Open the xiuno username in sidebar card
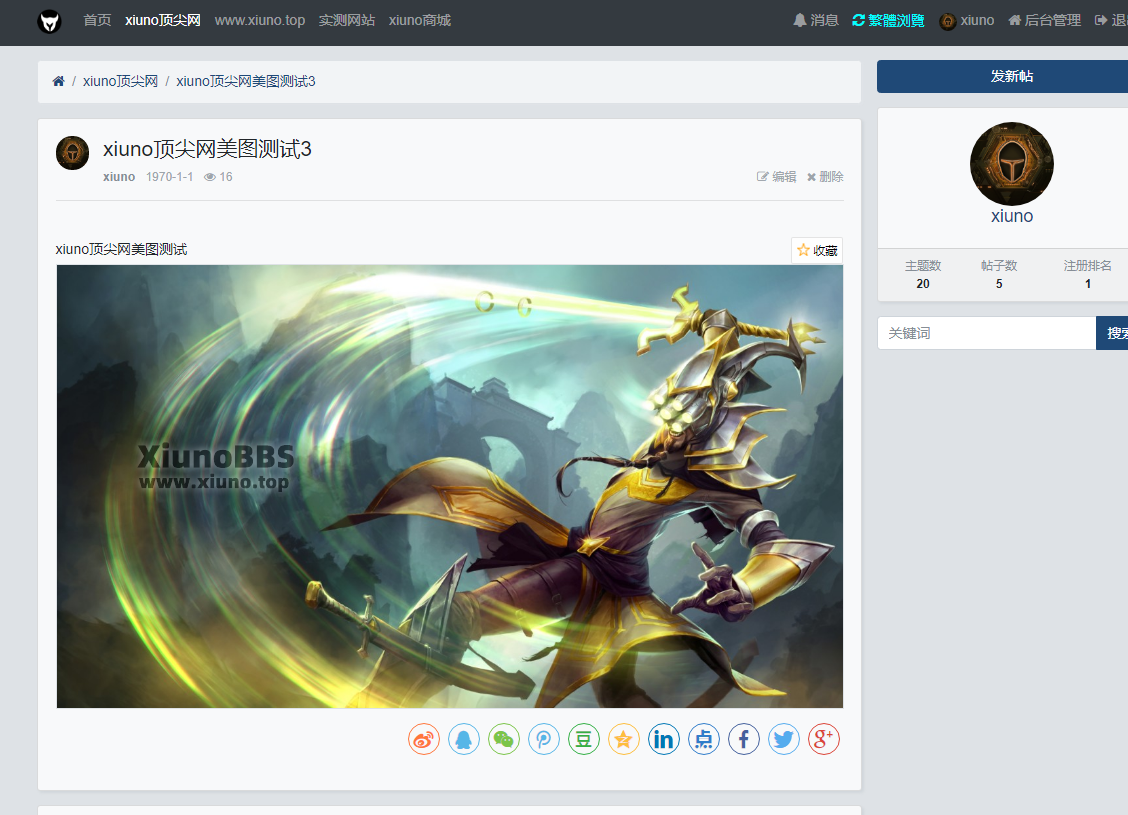The image size is (1128, 815). (x=1011, y=216)
